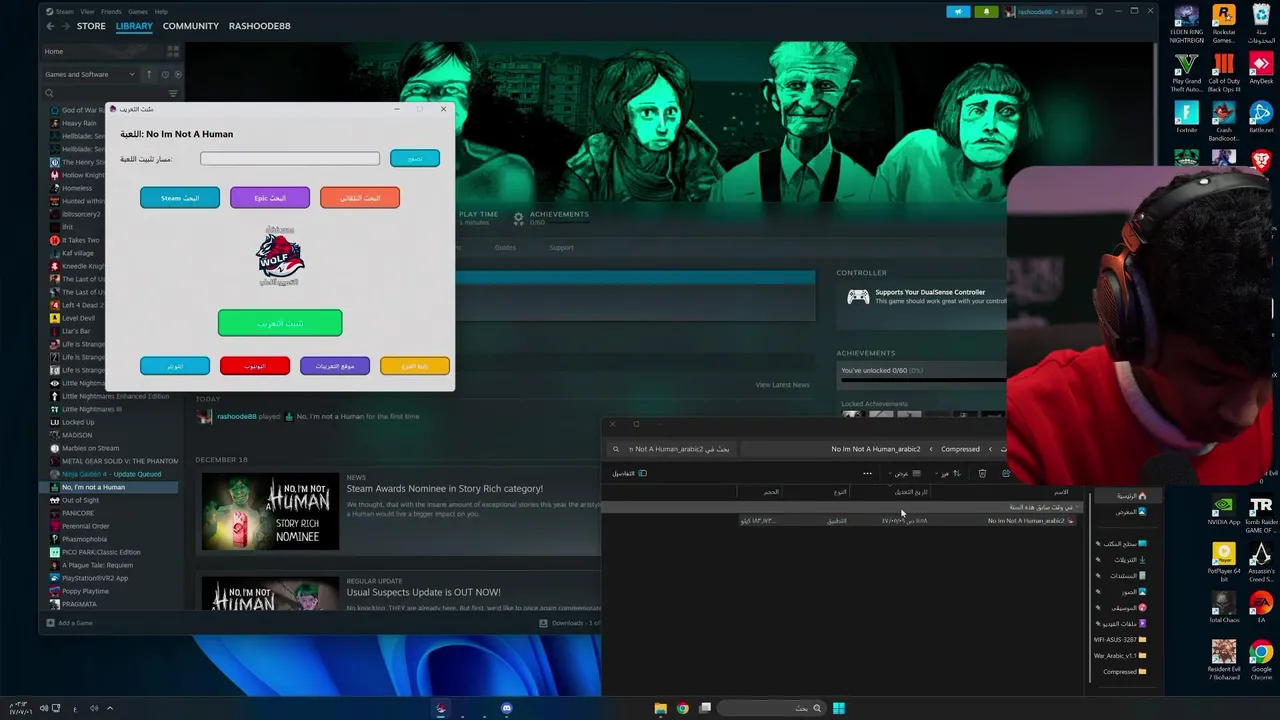Open the RASHOODE88 profile tab in Steam
This screenshot has height=720, width=1280.
pyautogui.click(x=259, y=26)
